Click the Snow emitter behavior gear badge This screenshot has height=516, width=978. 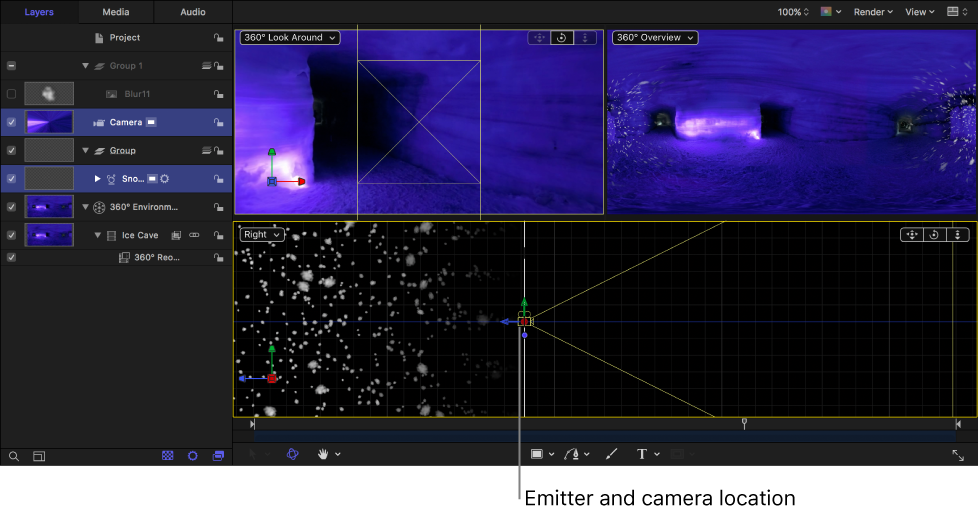coord(165,179)
